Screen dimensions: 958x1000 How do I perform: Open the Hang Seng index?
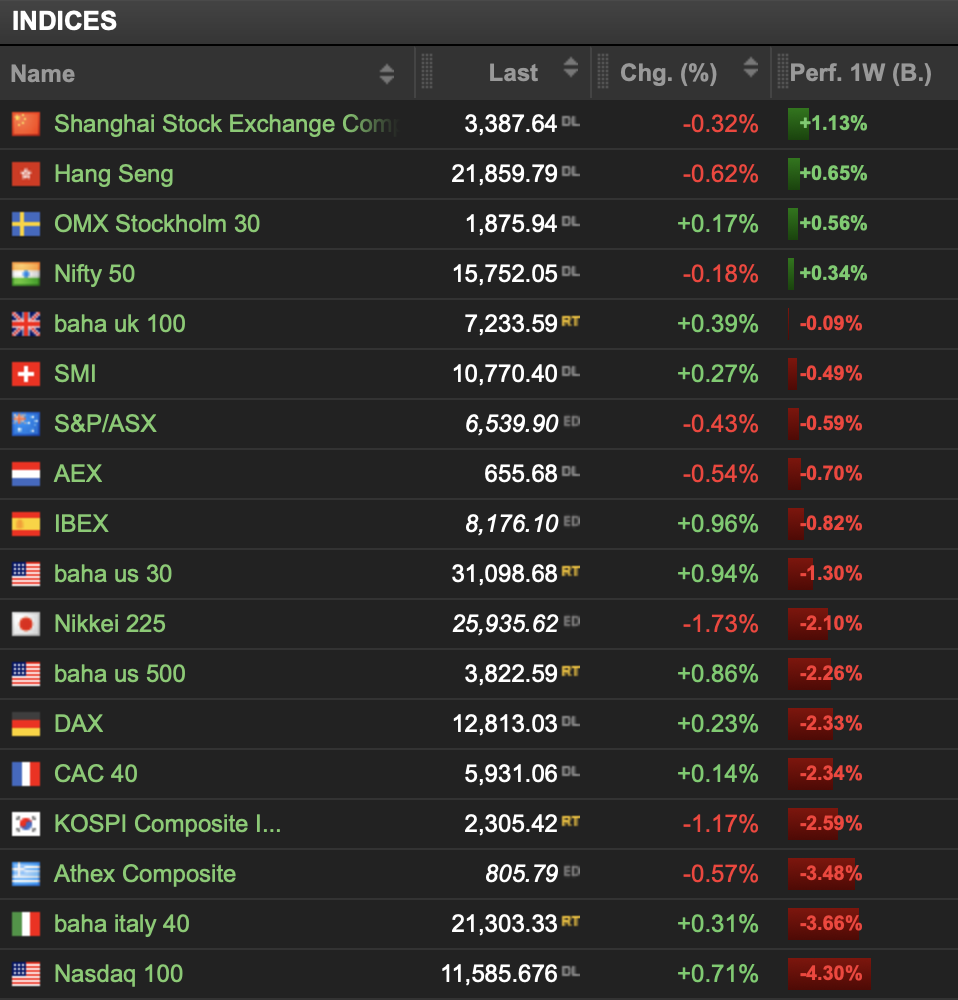pyautogui.click(x=114, y=174)
